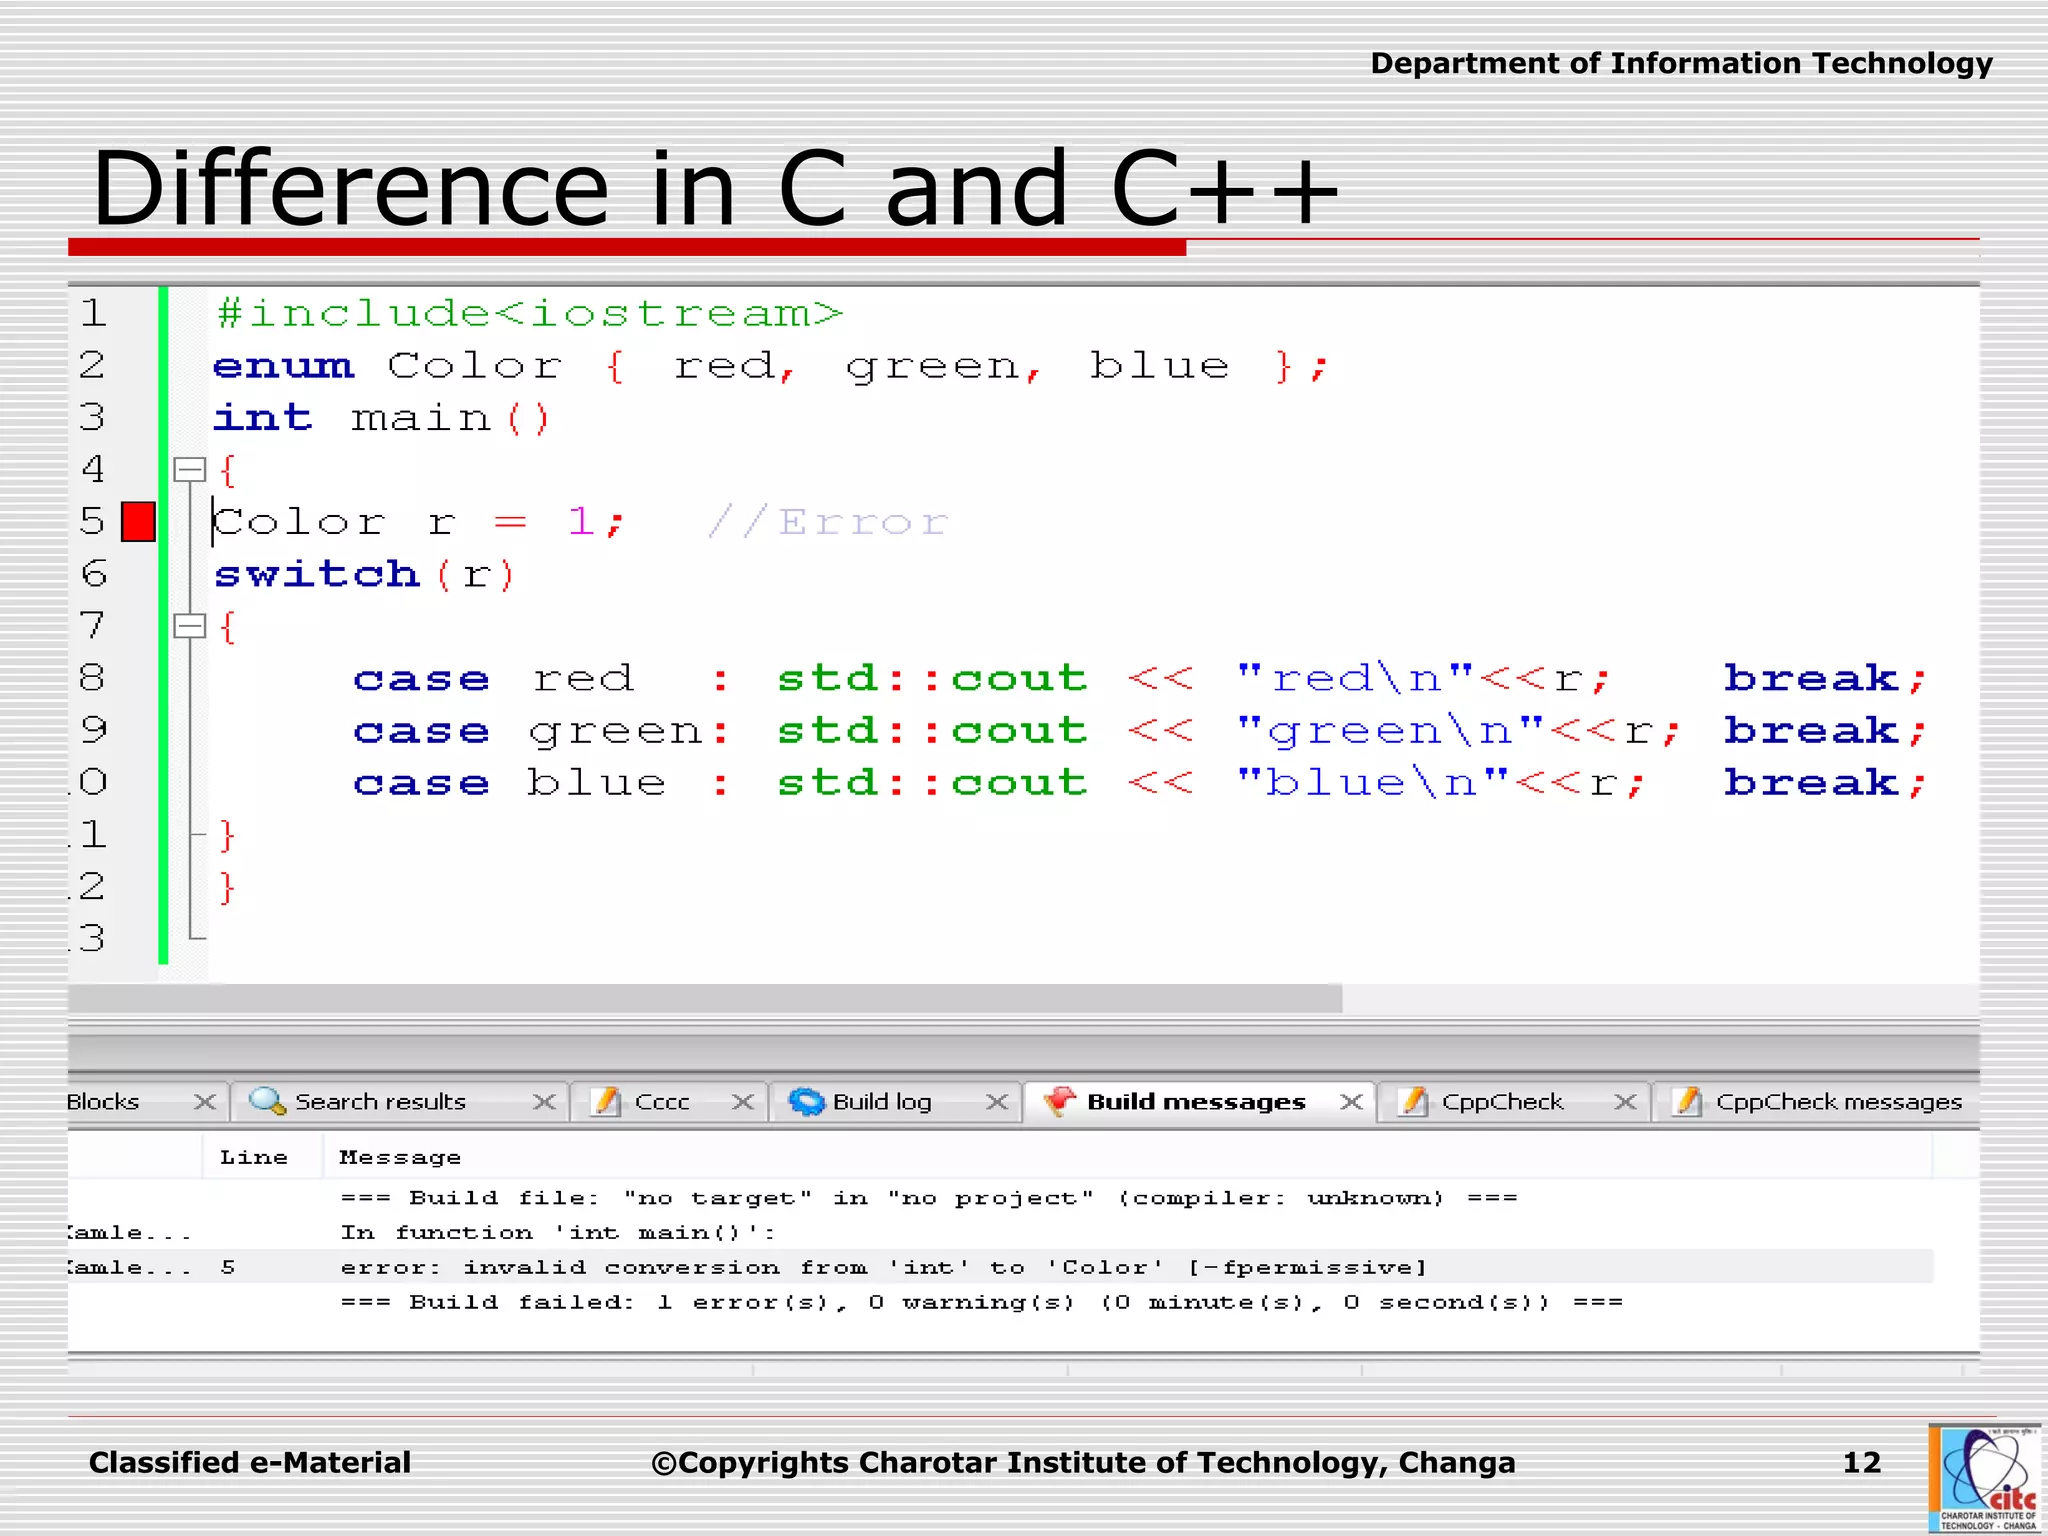The image size is (2048, 1536).
Task: Click the red error marker on line 5
Action: pos(138,522)
